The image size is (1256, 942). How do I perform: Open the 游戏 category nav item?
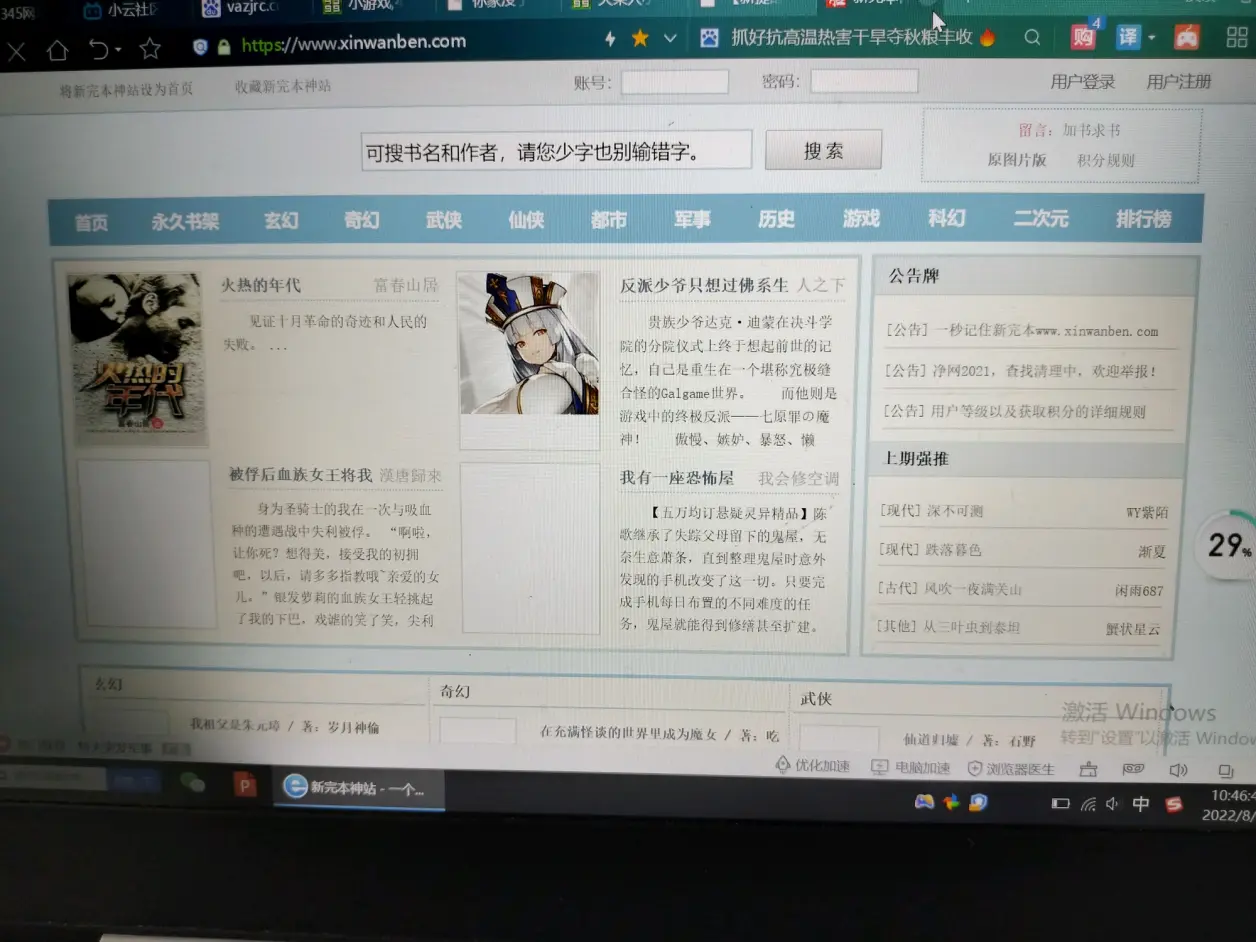(861, 218)
